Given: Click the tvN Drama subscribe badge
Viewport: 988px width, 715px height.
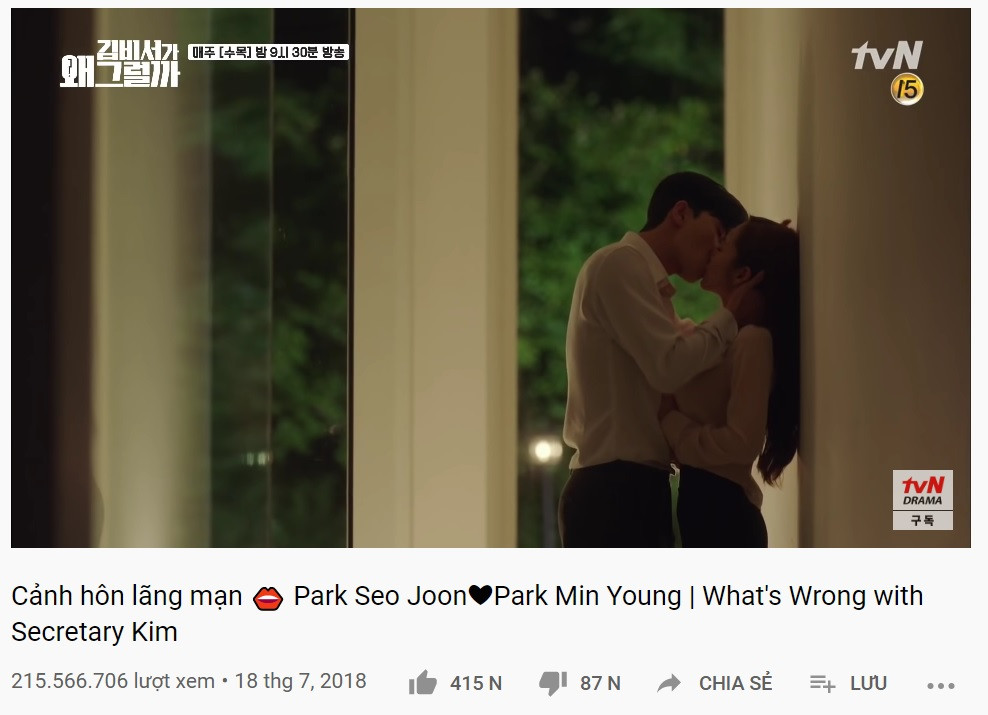Looking at the screenshot, I should pyautogui.click(x=922, y=500).
